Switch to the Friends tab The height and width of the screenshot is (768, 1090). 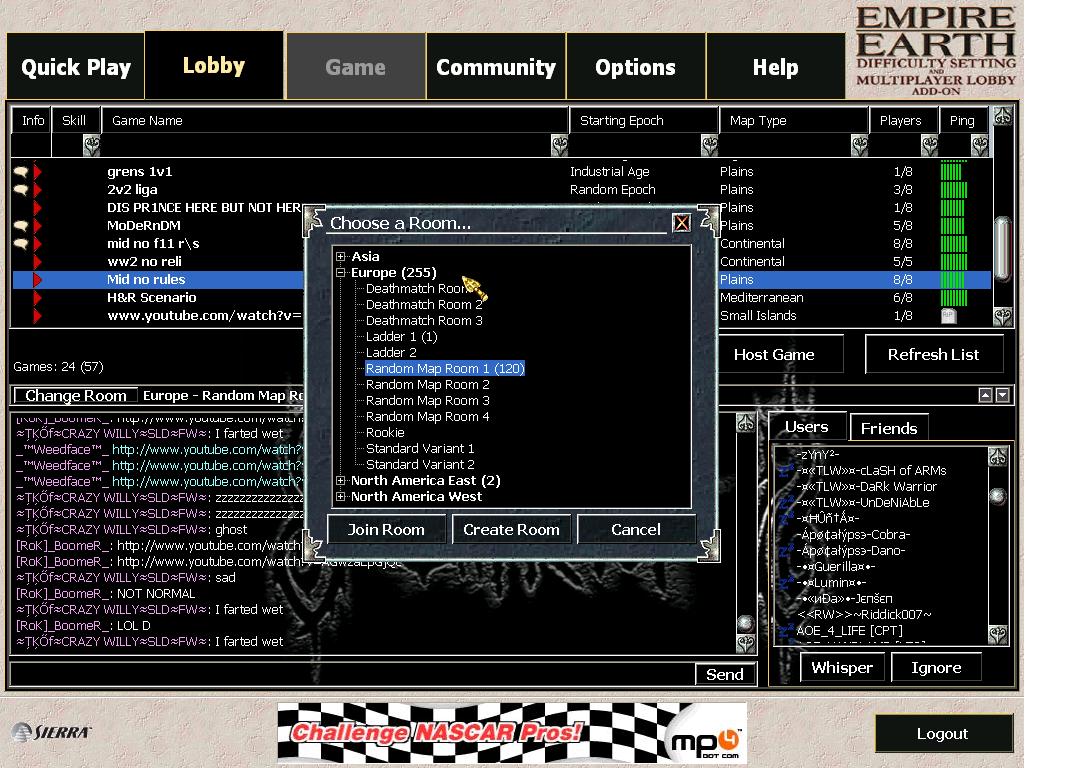(888, 428)
